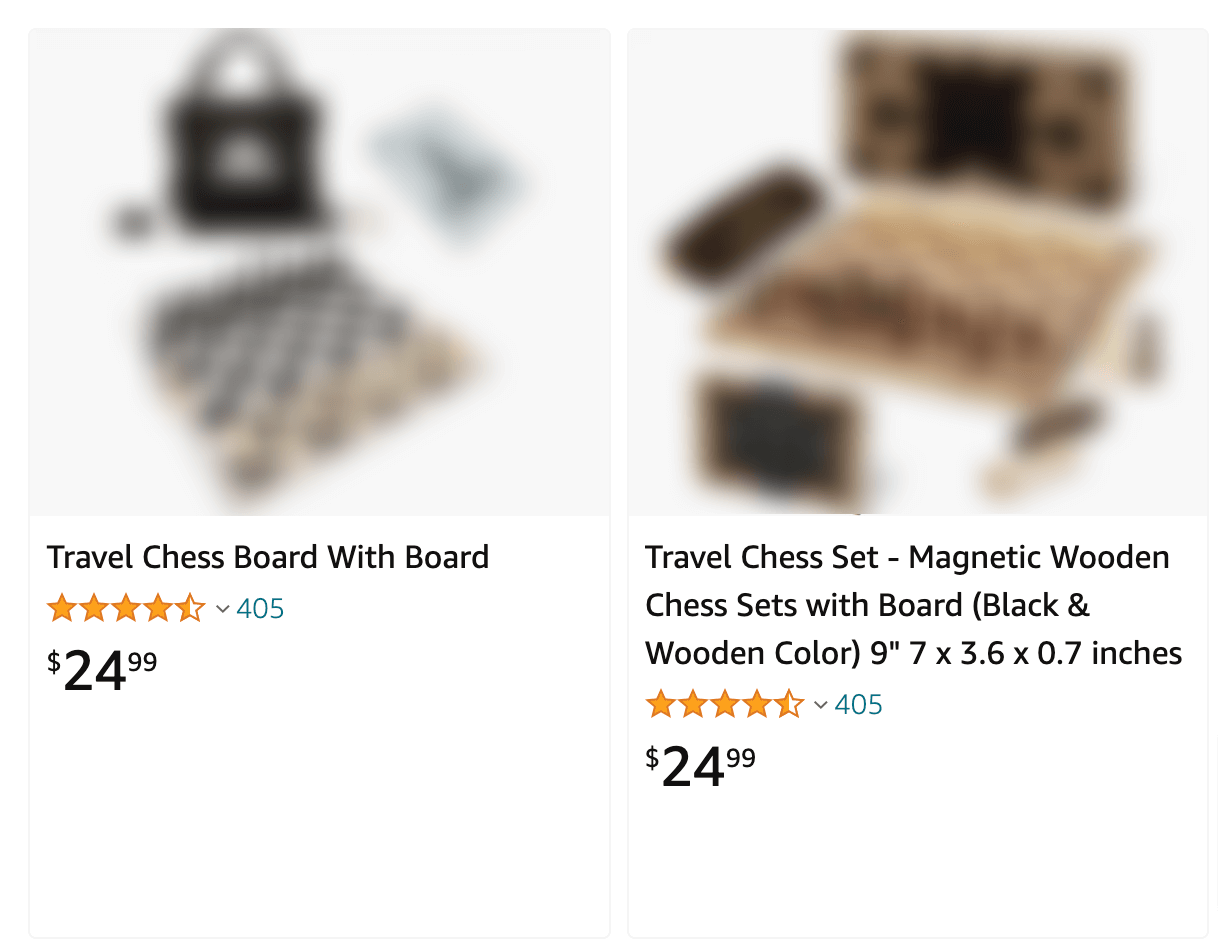The width and height of the screenshot is (1218, 948).
Task: Expand rating chevron under Travel Chess Board With Board
Action: coord(223,608)
